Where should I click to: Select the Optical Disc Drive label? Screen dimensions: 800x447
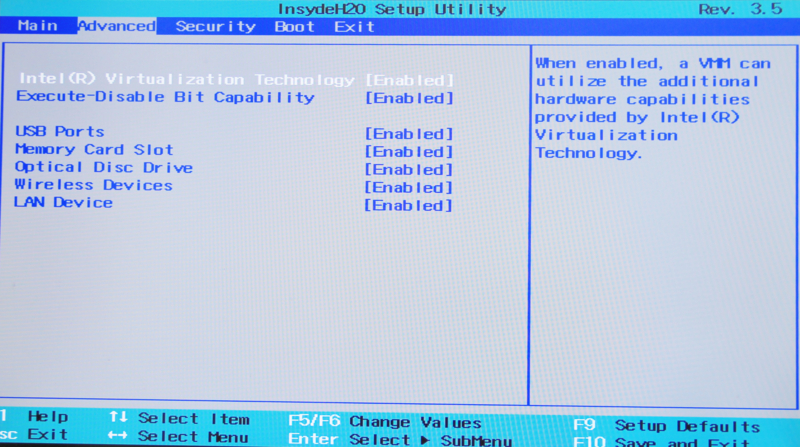104,167
